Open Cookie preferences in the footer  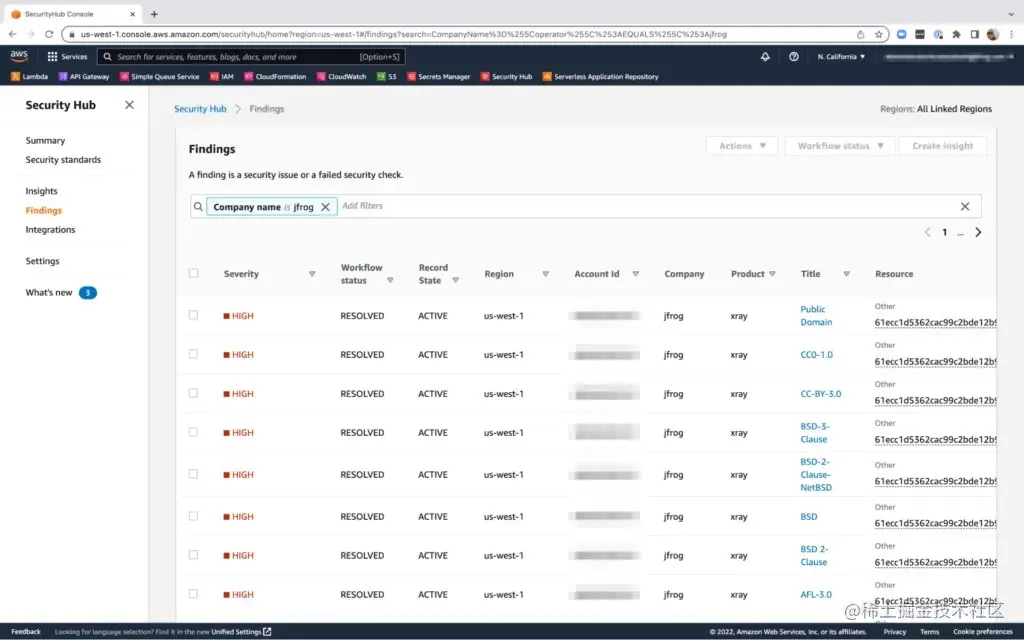point(982,632)
